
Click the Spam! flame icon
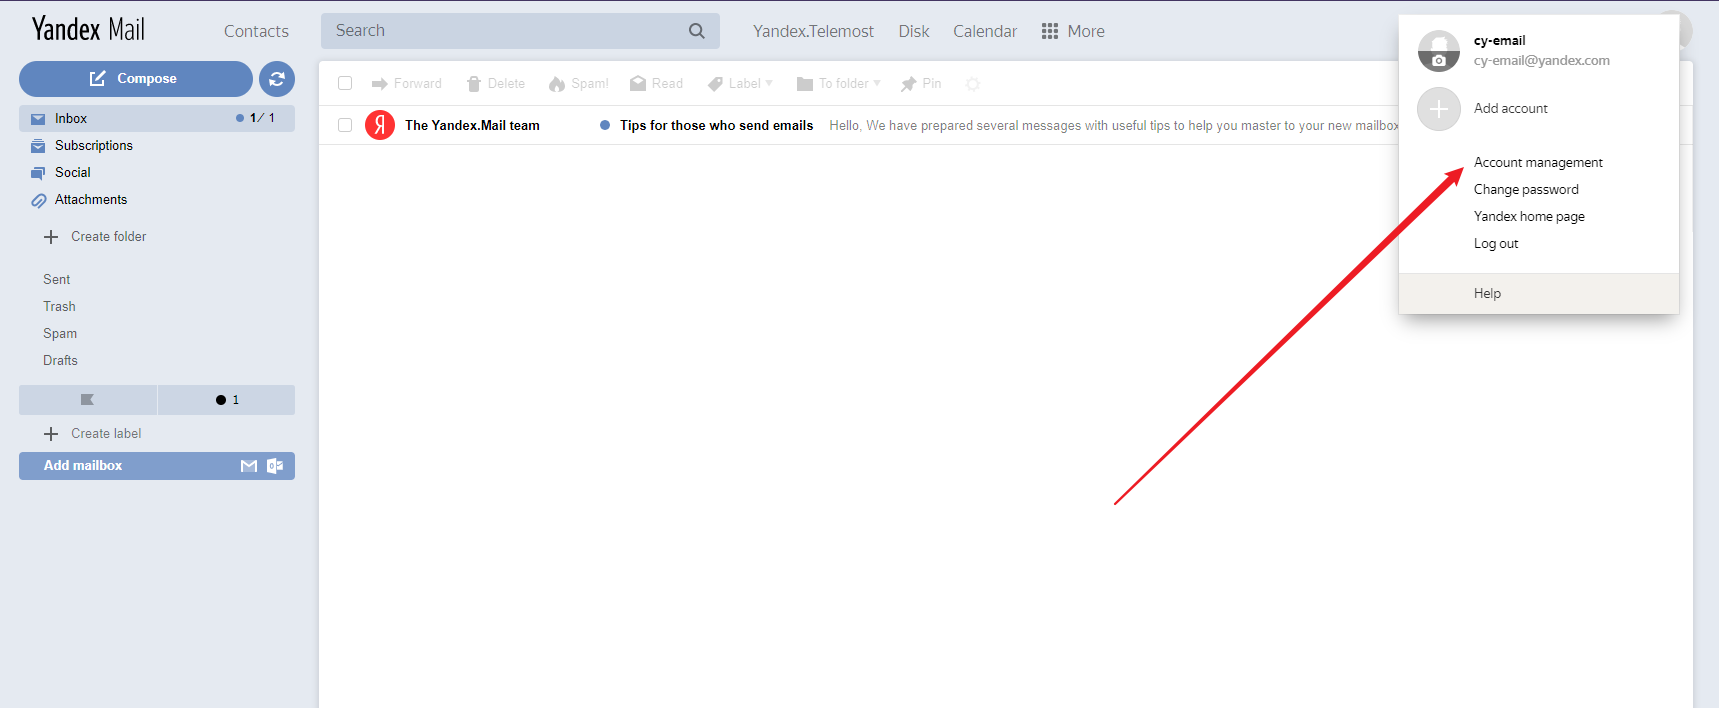(x=557, y=84)
